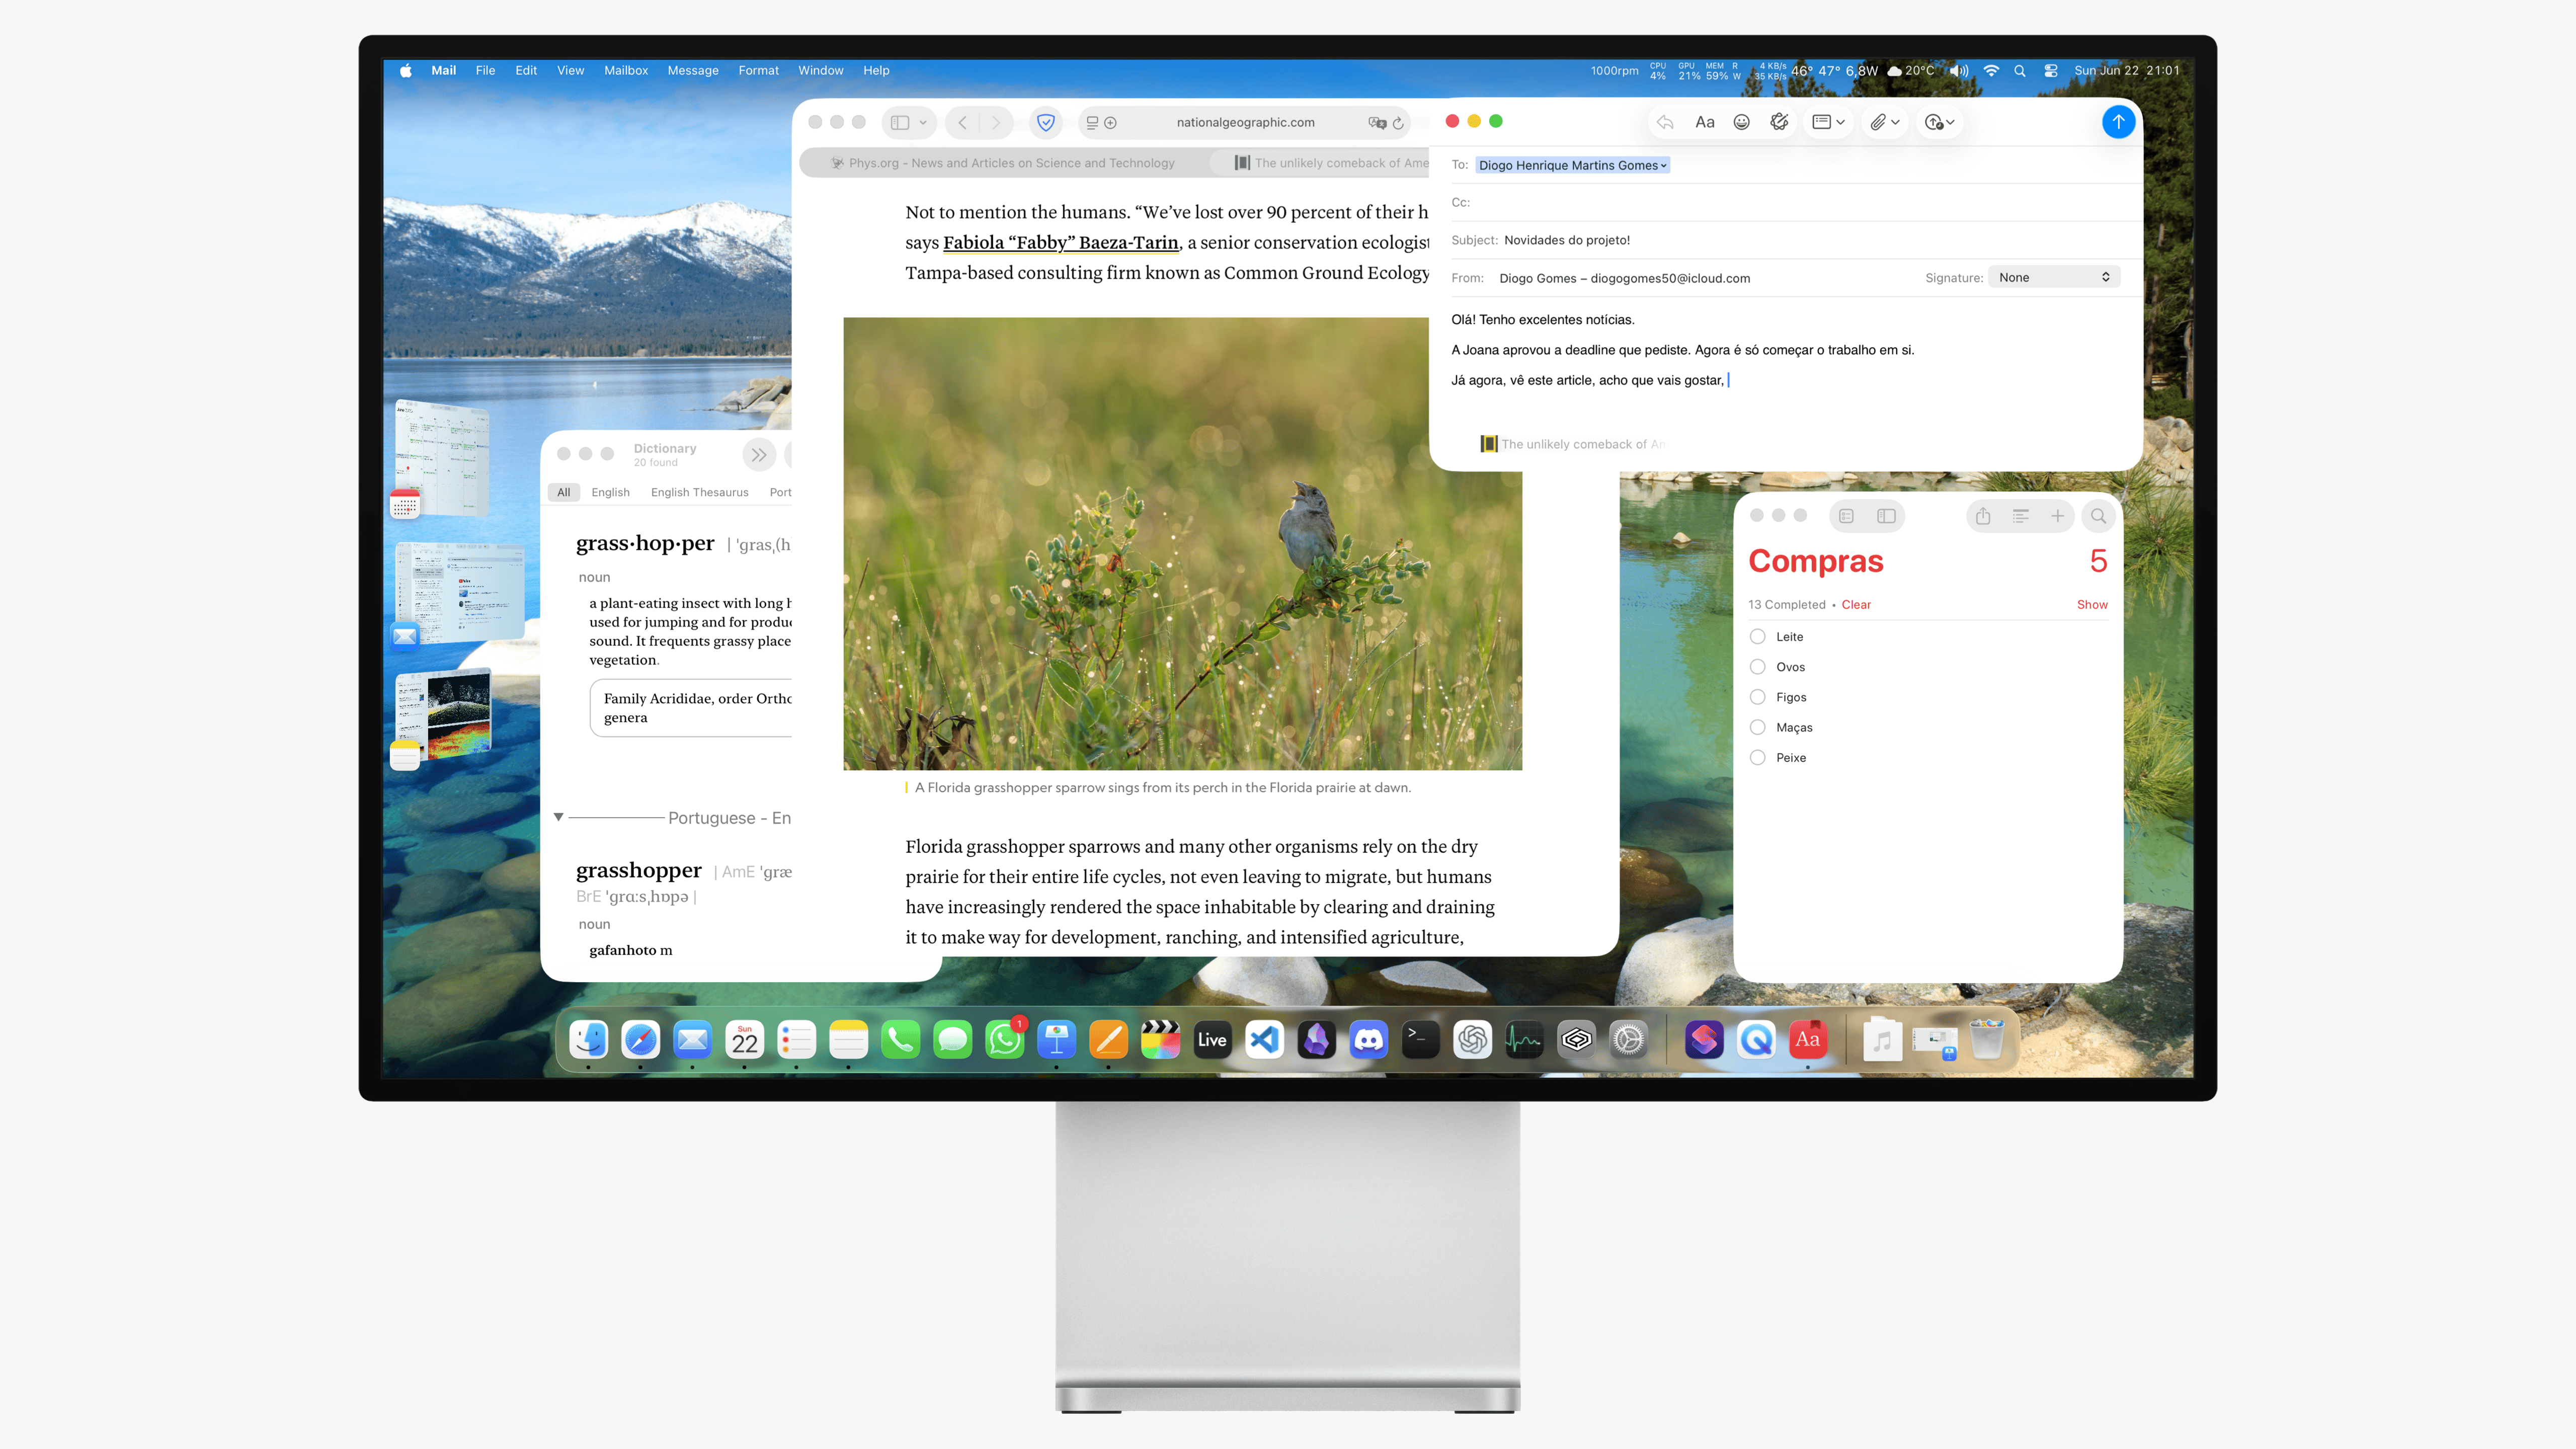2576x1449 pixels.
Task: Mark Leite as completed
Action: [1757, 637]
